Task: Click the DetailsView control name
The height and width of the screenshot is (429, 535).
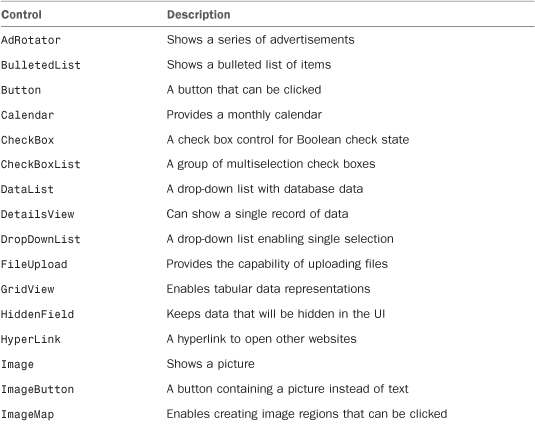Action: [x=38, y=214]
